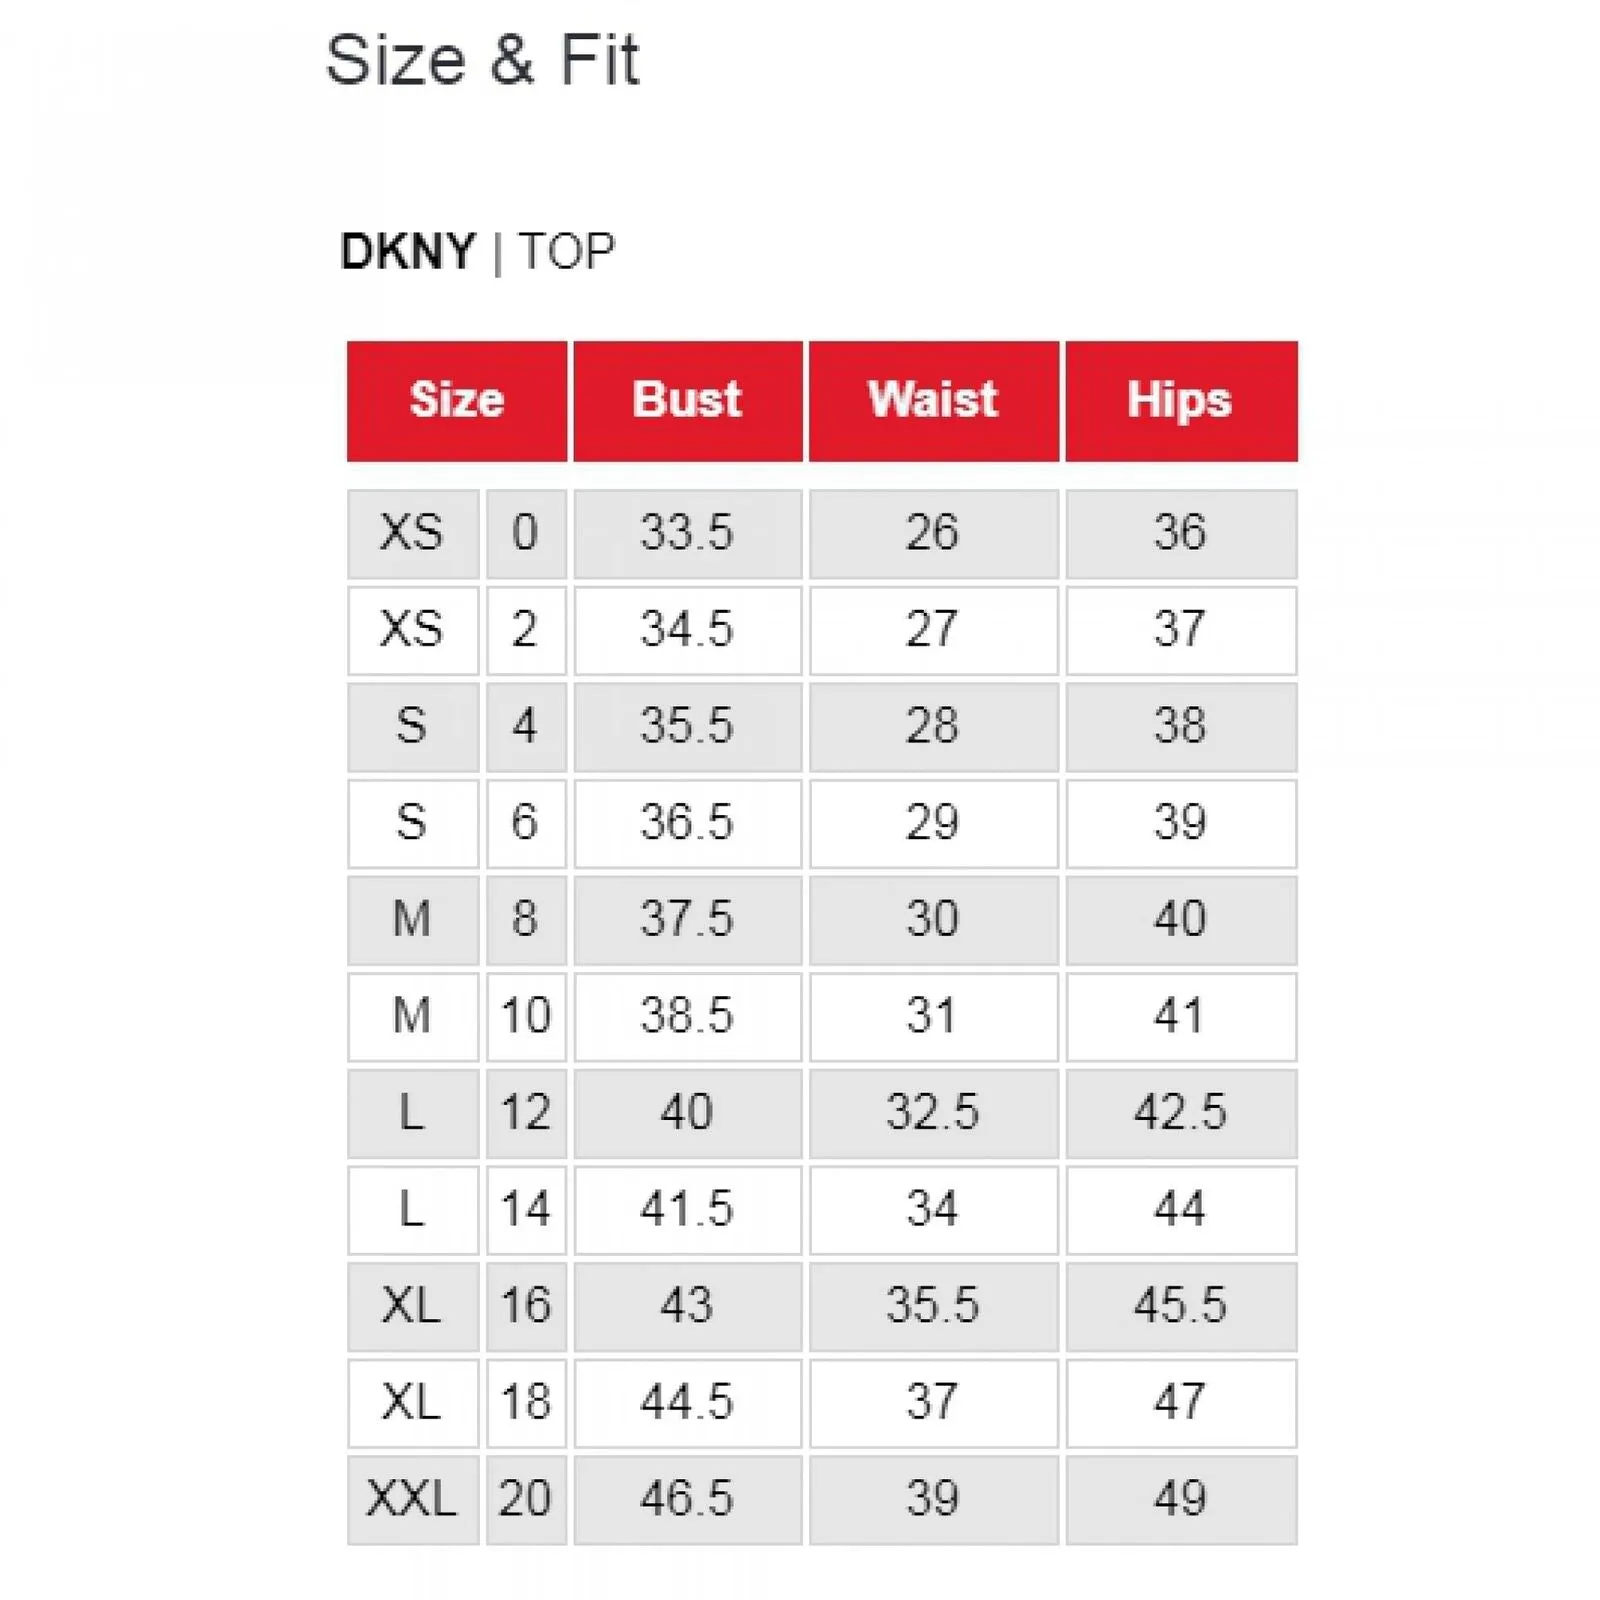Click waist value 35.5

pyautogui.click(x=934, y=1307)
